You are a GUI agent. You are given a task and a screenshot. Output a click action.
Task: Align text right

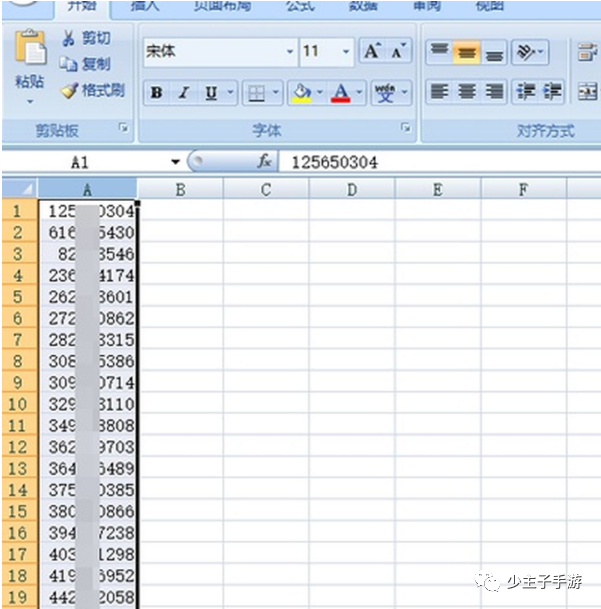pyautogui.click(x=494, y=92)
